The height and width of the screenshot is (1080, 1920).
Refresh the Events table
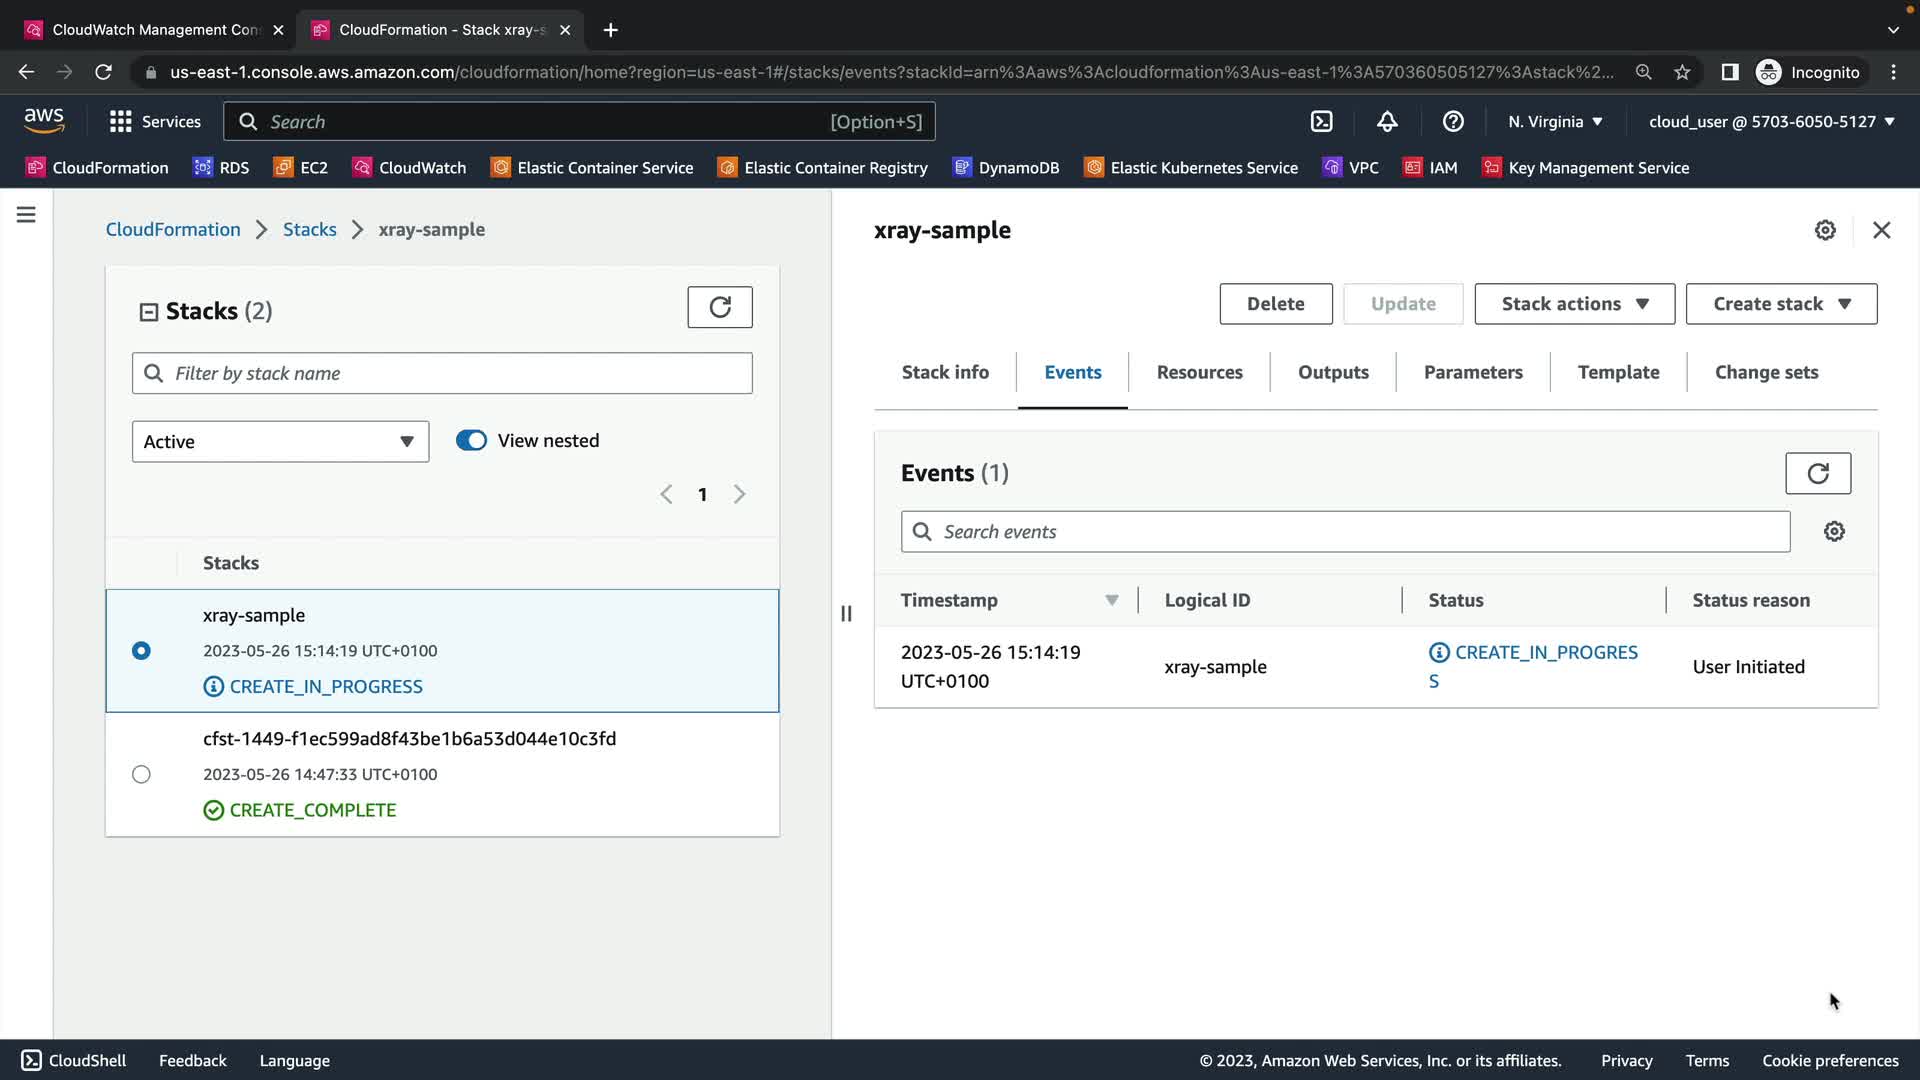coord(1817,473)
